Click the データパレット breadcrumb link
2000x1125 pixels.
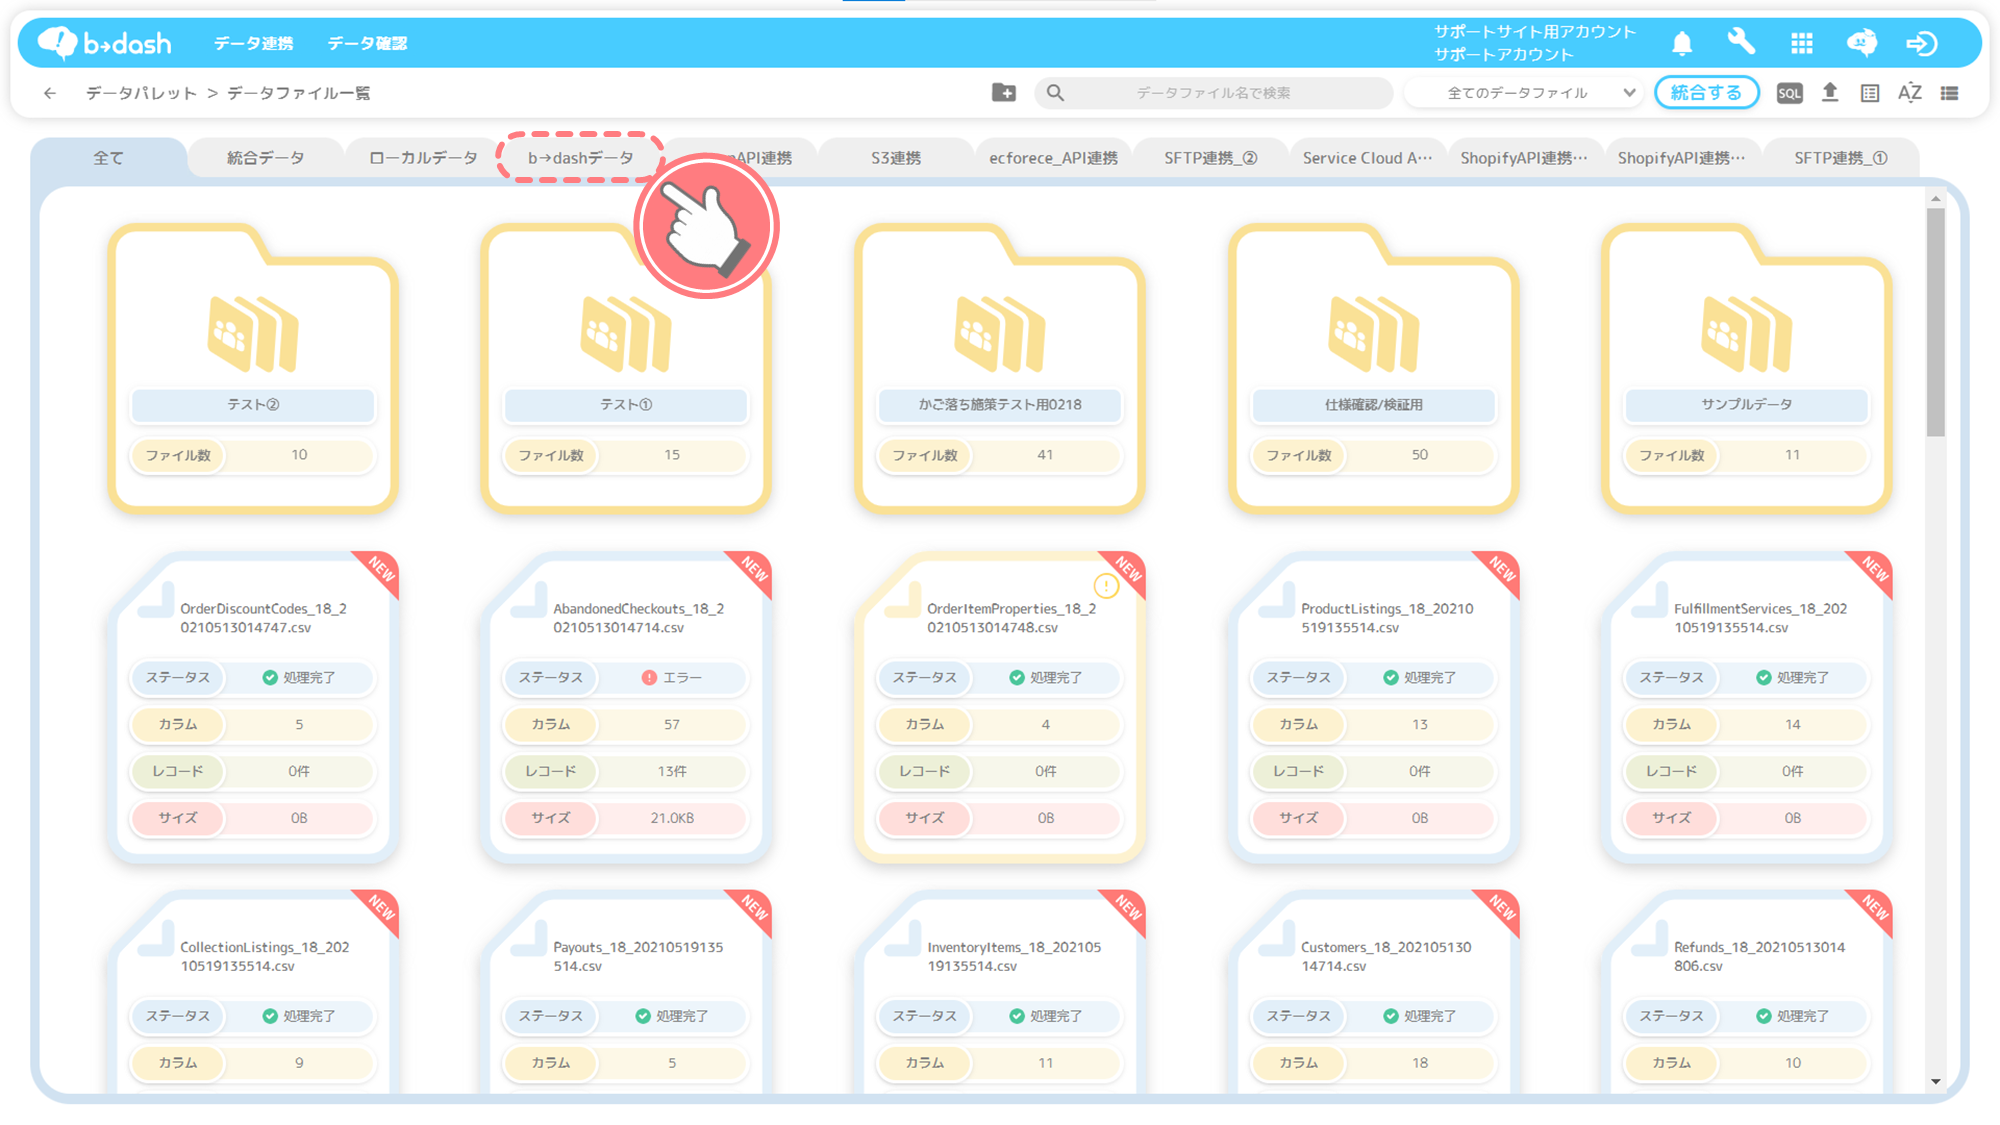click(141, 93)
